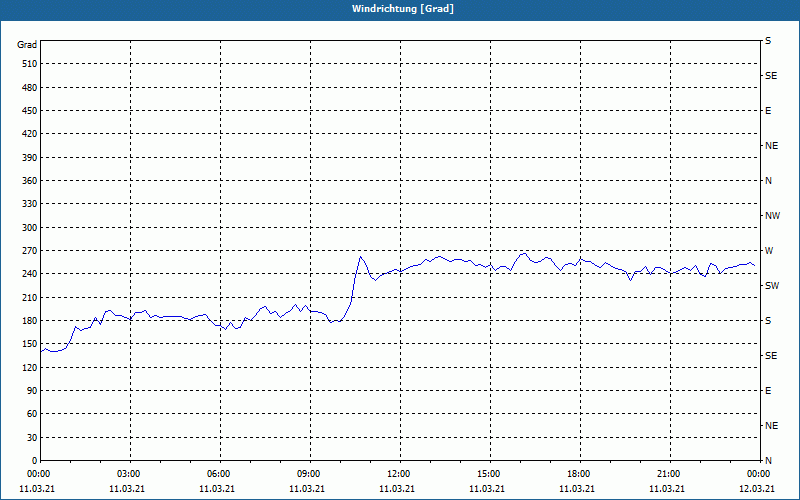Click the N compass label on the 360 gridline
This screenshot has height=500, width=800.
[x=769, y=181]
